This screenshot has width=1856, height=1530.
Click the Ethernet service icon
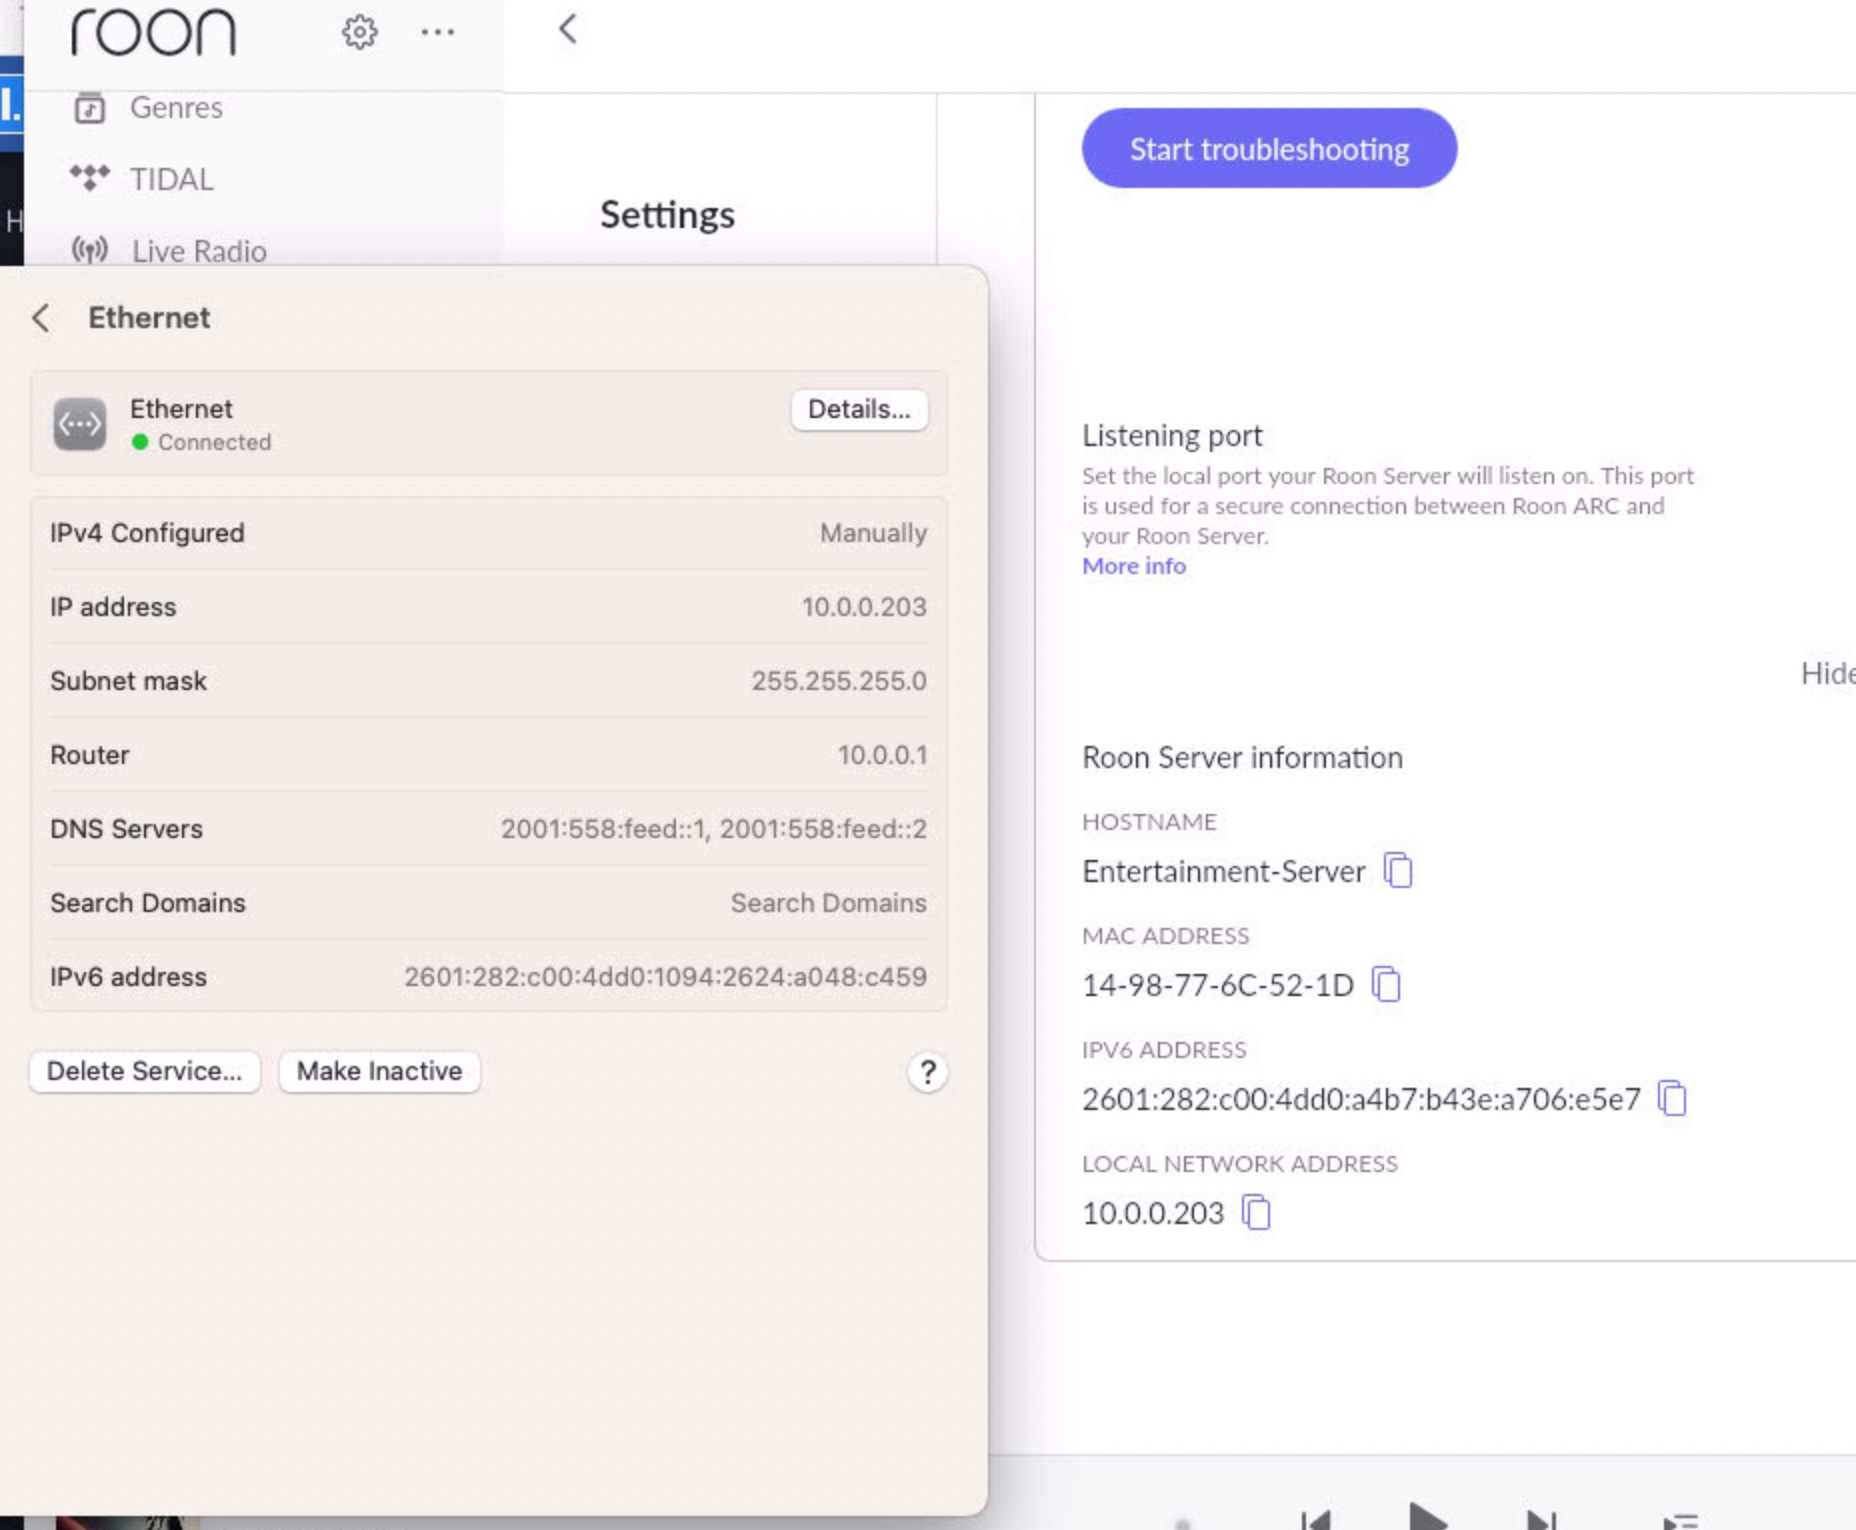click(80, 424)
